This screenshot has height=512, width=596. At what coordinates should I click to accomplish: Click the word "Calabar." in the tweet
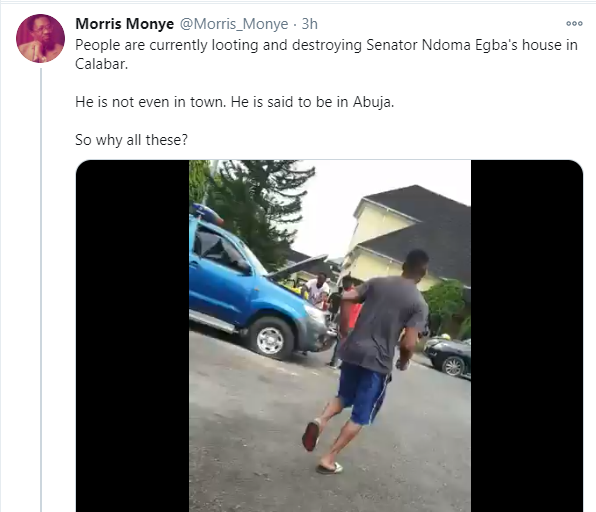[101, 64]
